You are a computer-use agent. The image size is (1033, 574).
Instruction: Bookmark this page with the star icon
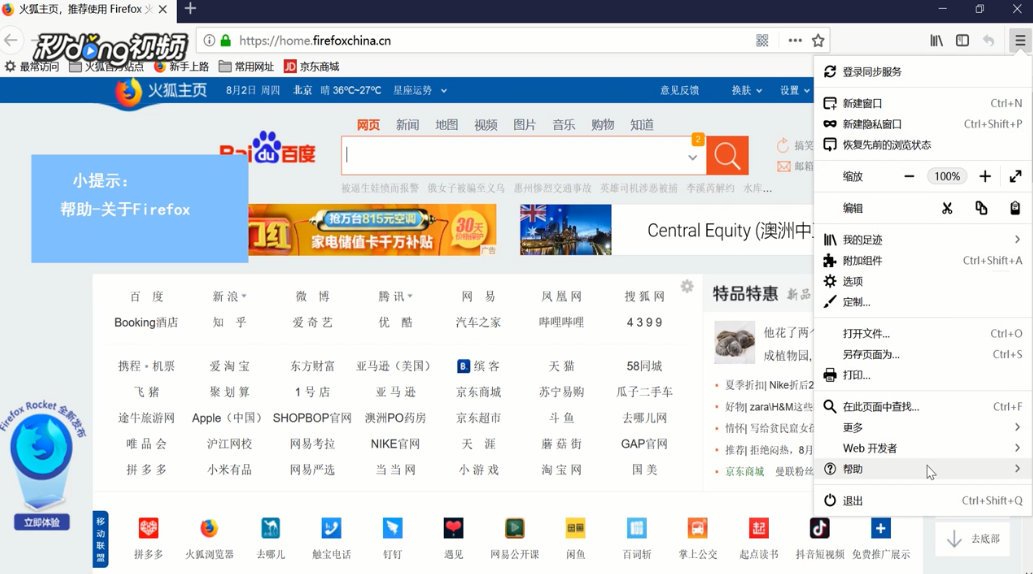(x=818, y=40)
